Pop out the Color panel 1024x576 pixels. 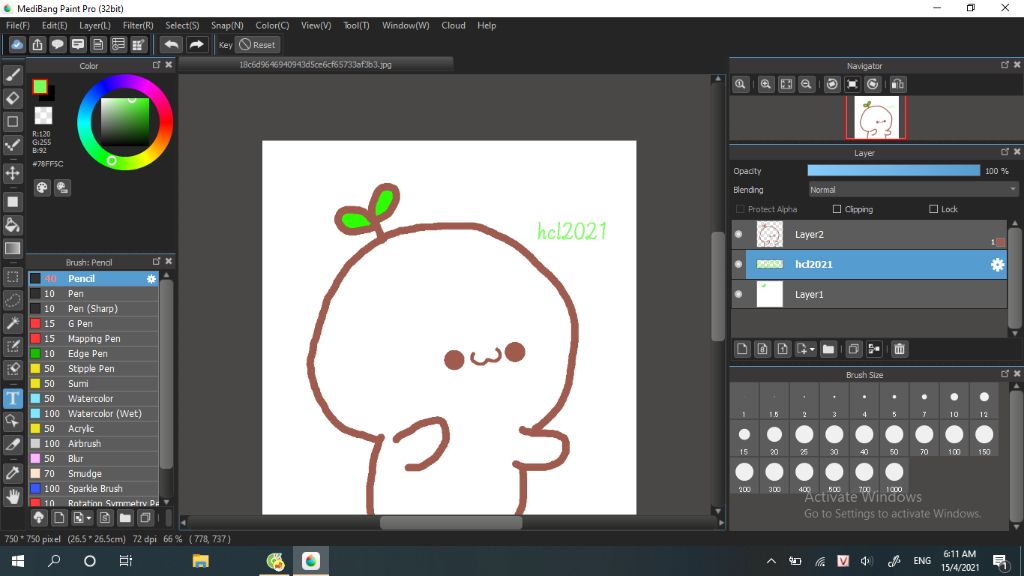(156, 65)
